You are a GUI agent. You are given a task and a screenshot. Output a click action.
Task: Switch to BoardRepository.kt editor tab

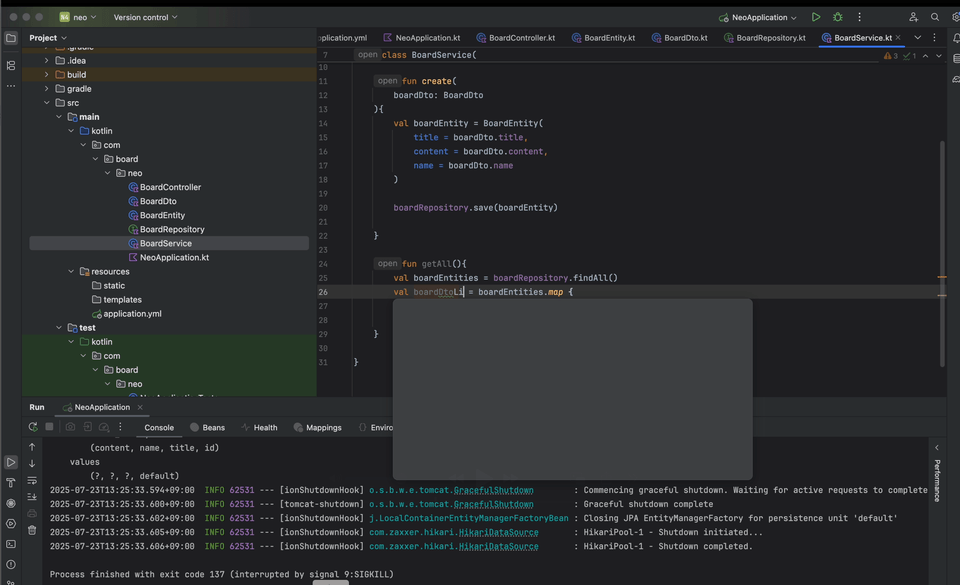click(x=765, y=38)
